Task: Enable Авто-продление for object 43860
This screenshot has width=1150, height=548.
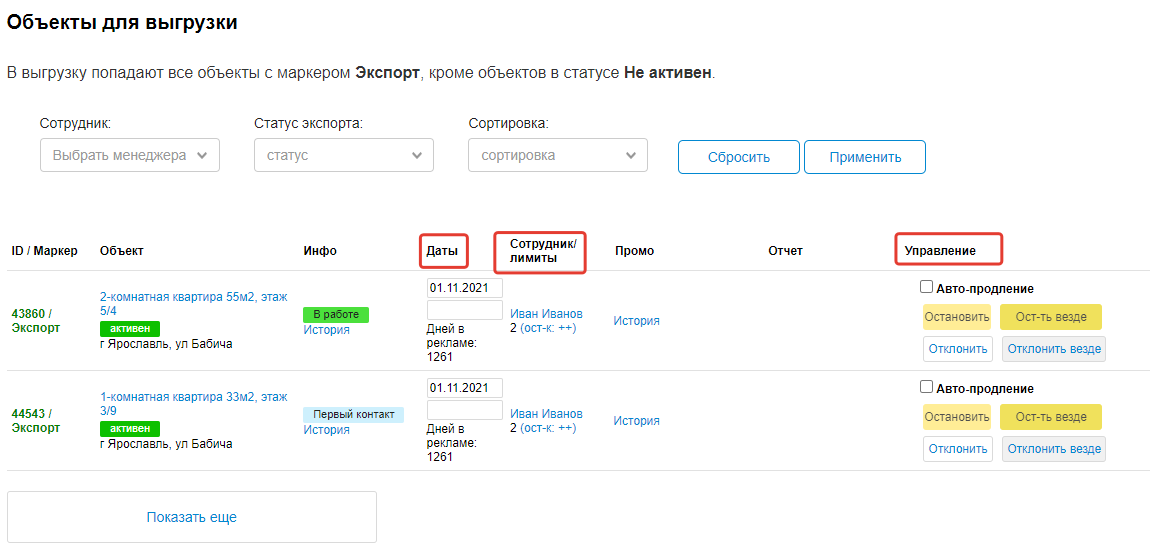Action: click(926, 287)
